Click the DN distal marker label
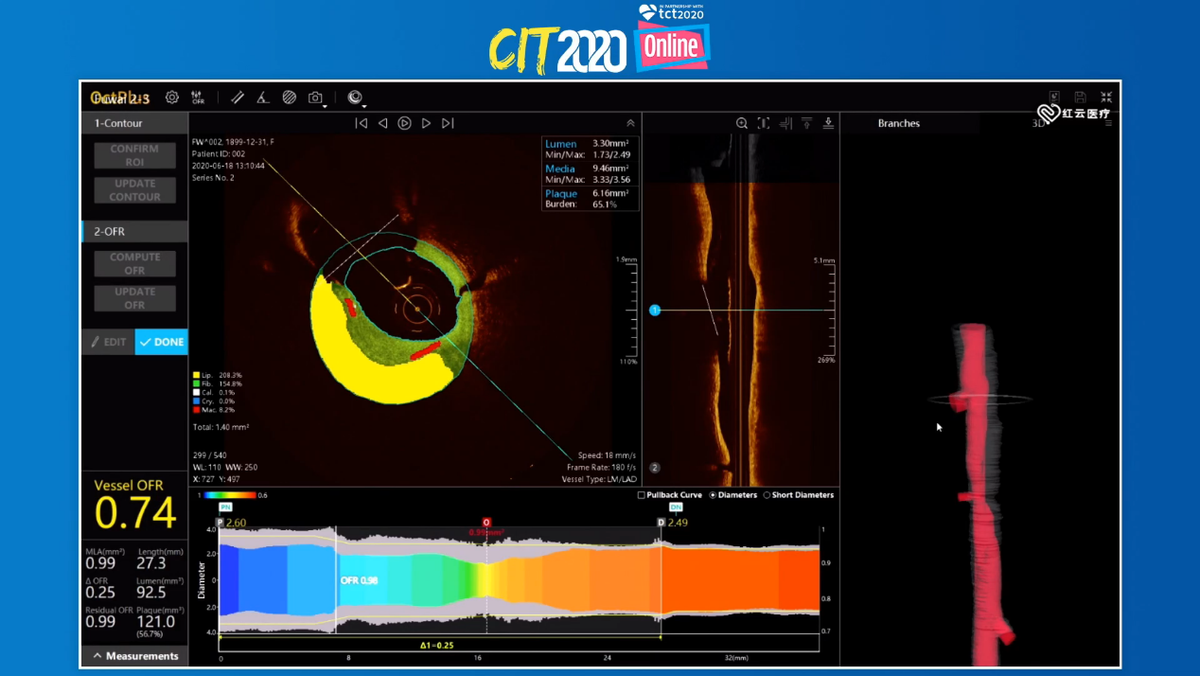Image resolution: width=1200 pixels, height=676 pixels. click(x=676, y=508)
